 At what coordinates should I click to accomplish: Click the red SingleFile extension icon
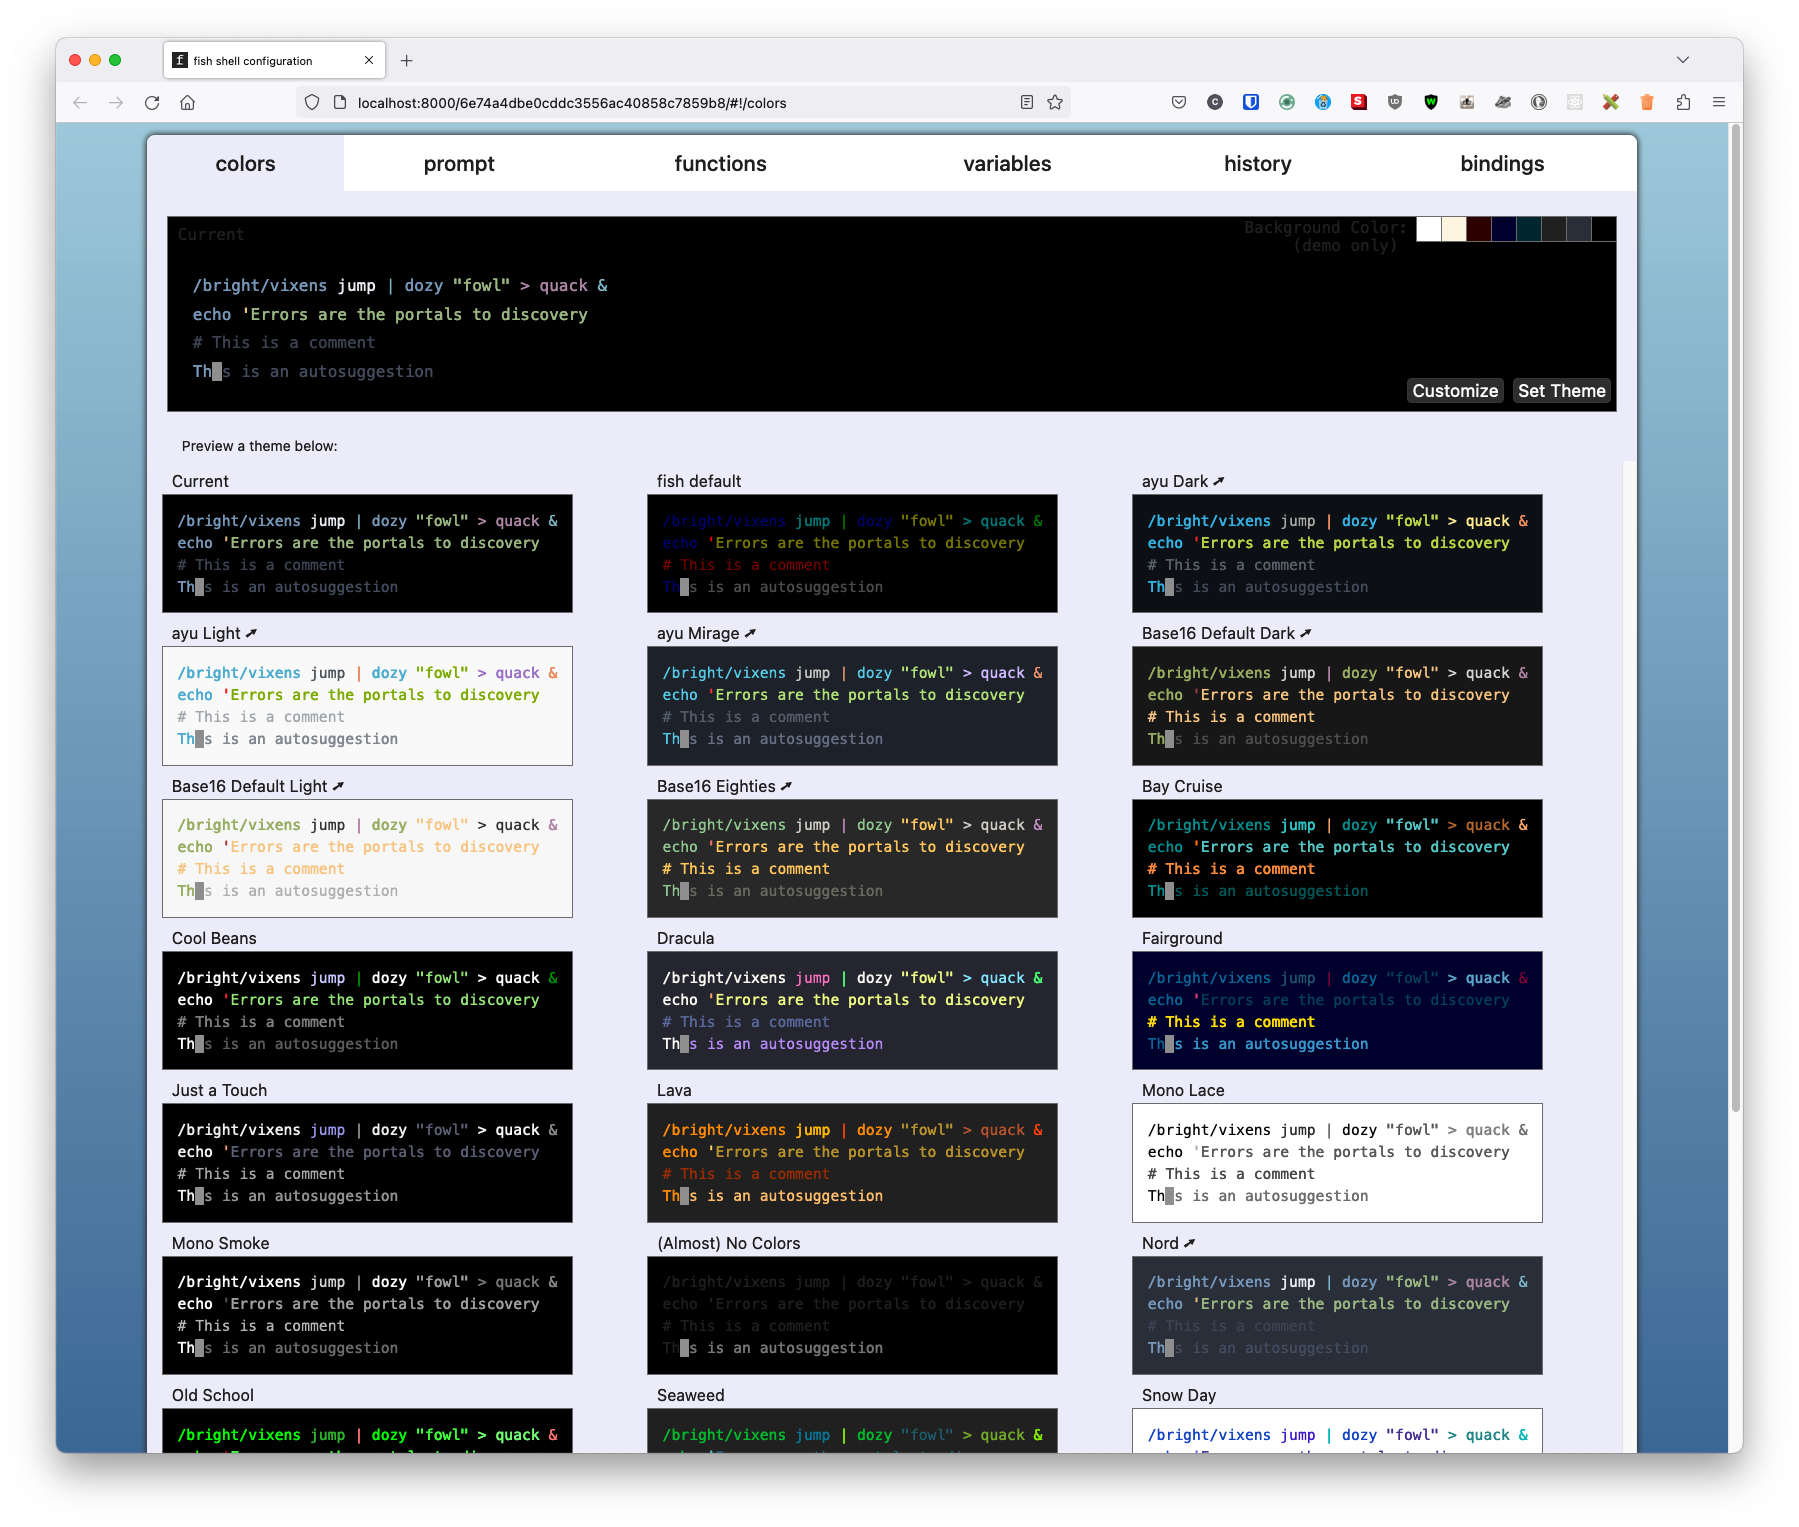pyautogui.click(x=1359, y=102)
